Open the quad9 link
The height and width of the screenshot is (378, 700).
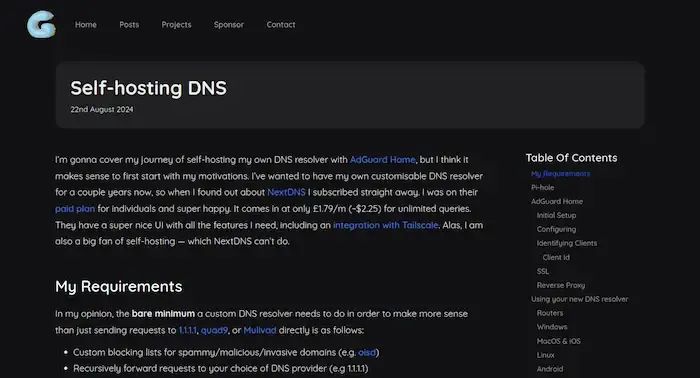(x=214, y=330)
